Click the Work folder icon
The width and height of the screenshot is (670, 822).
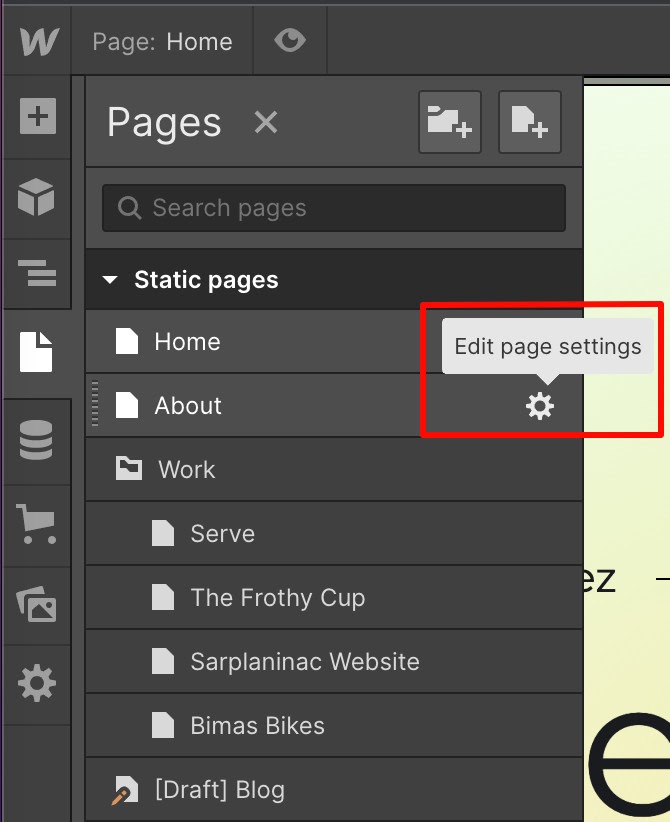tap(128, 468)
